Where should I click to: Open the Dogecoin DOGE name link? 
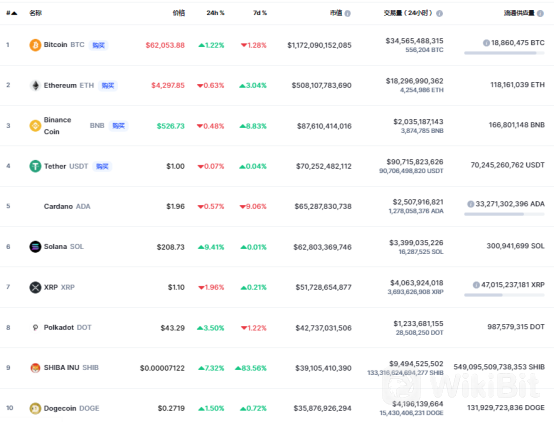tap(71, 408)
